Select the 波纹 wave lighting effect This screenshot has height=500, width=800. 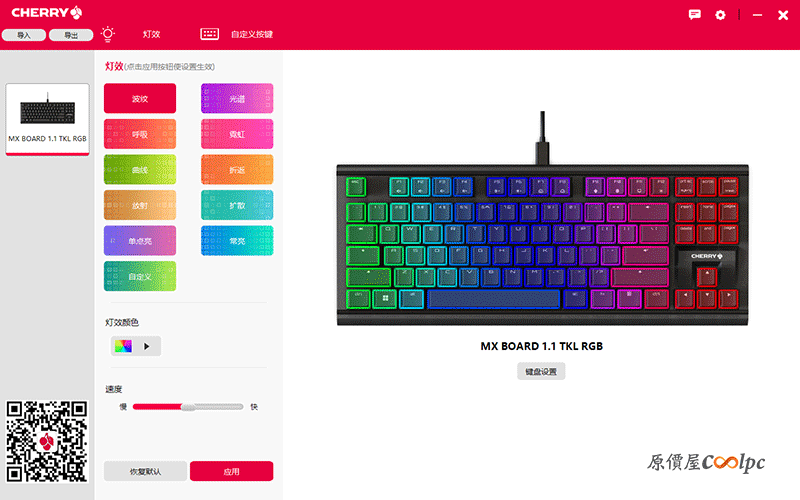140,98
